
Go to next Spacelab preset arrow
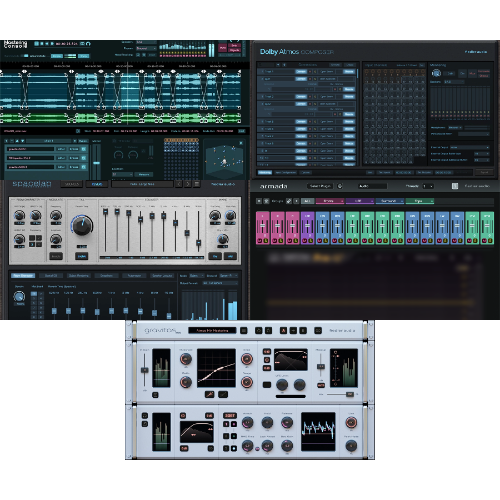[x=188, y=184]
